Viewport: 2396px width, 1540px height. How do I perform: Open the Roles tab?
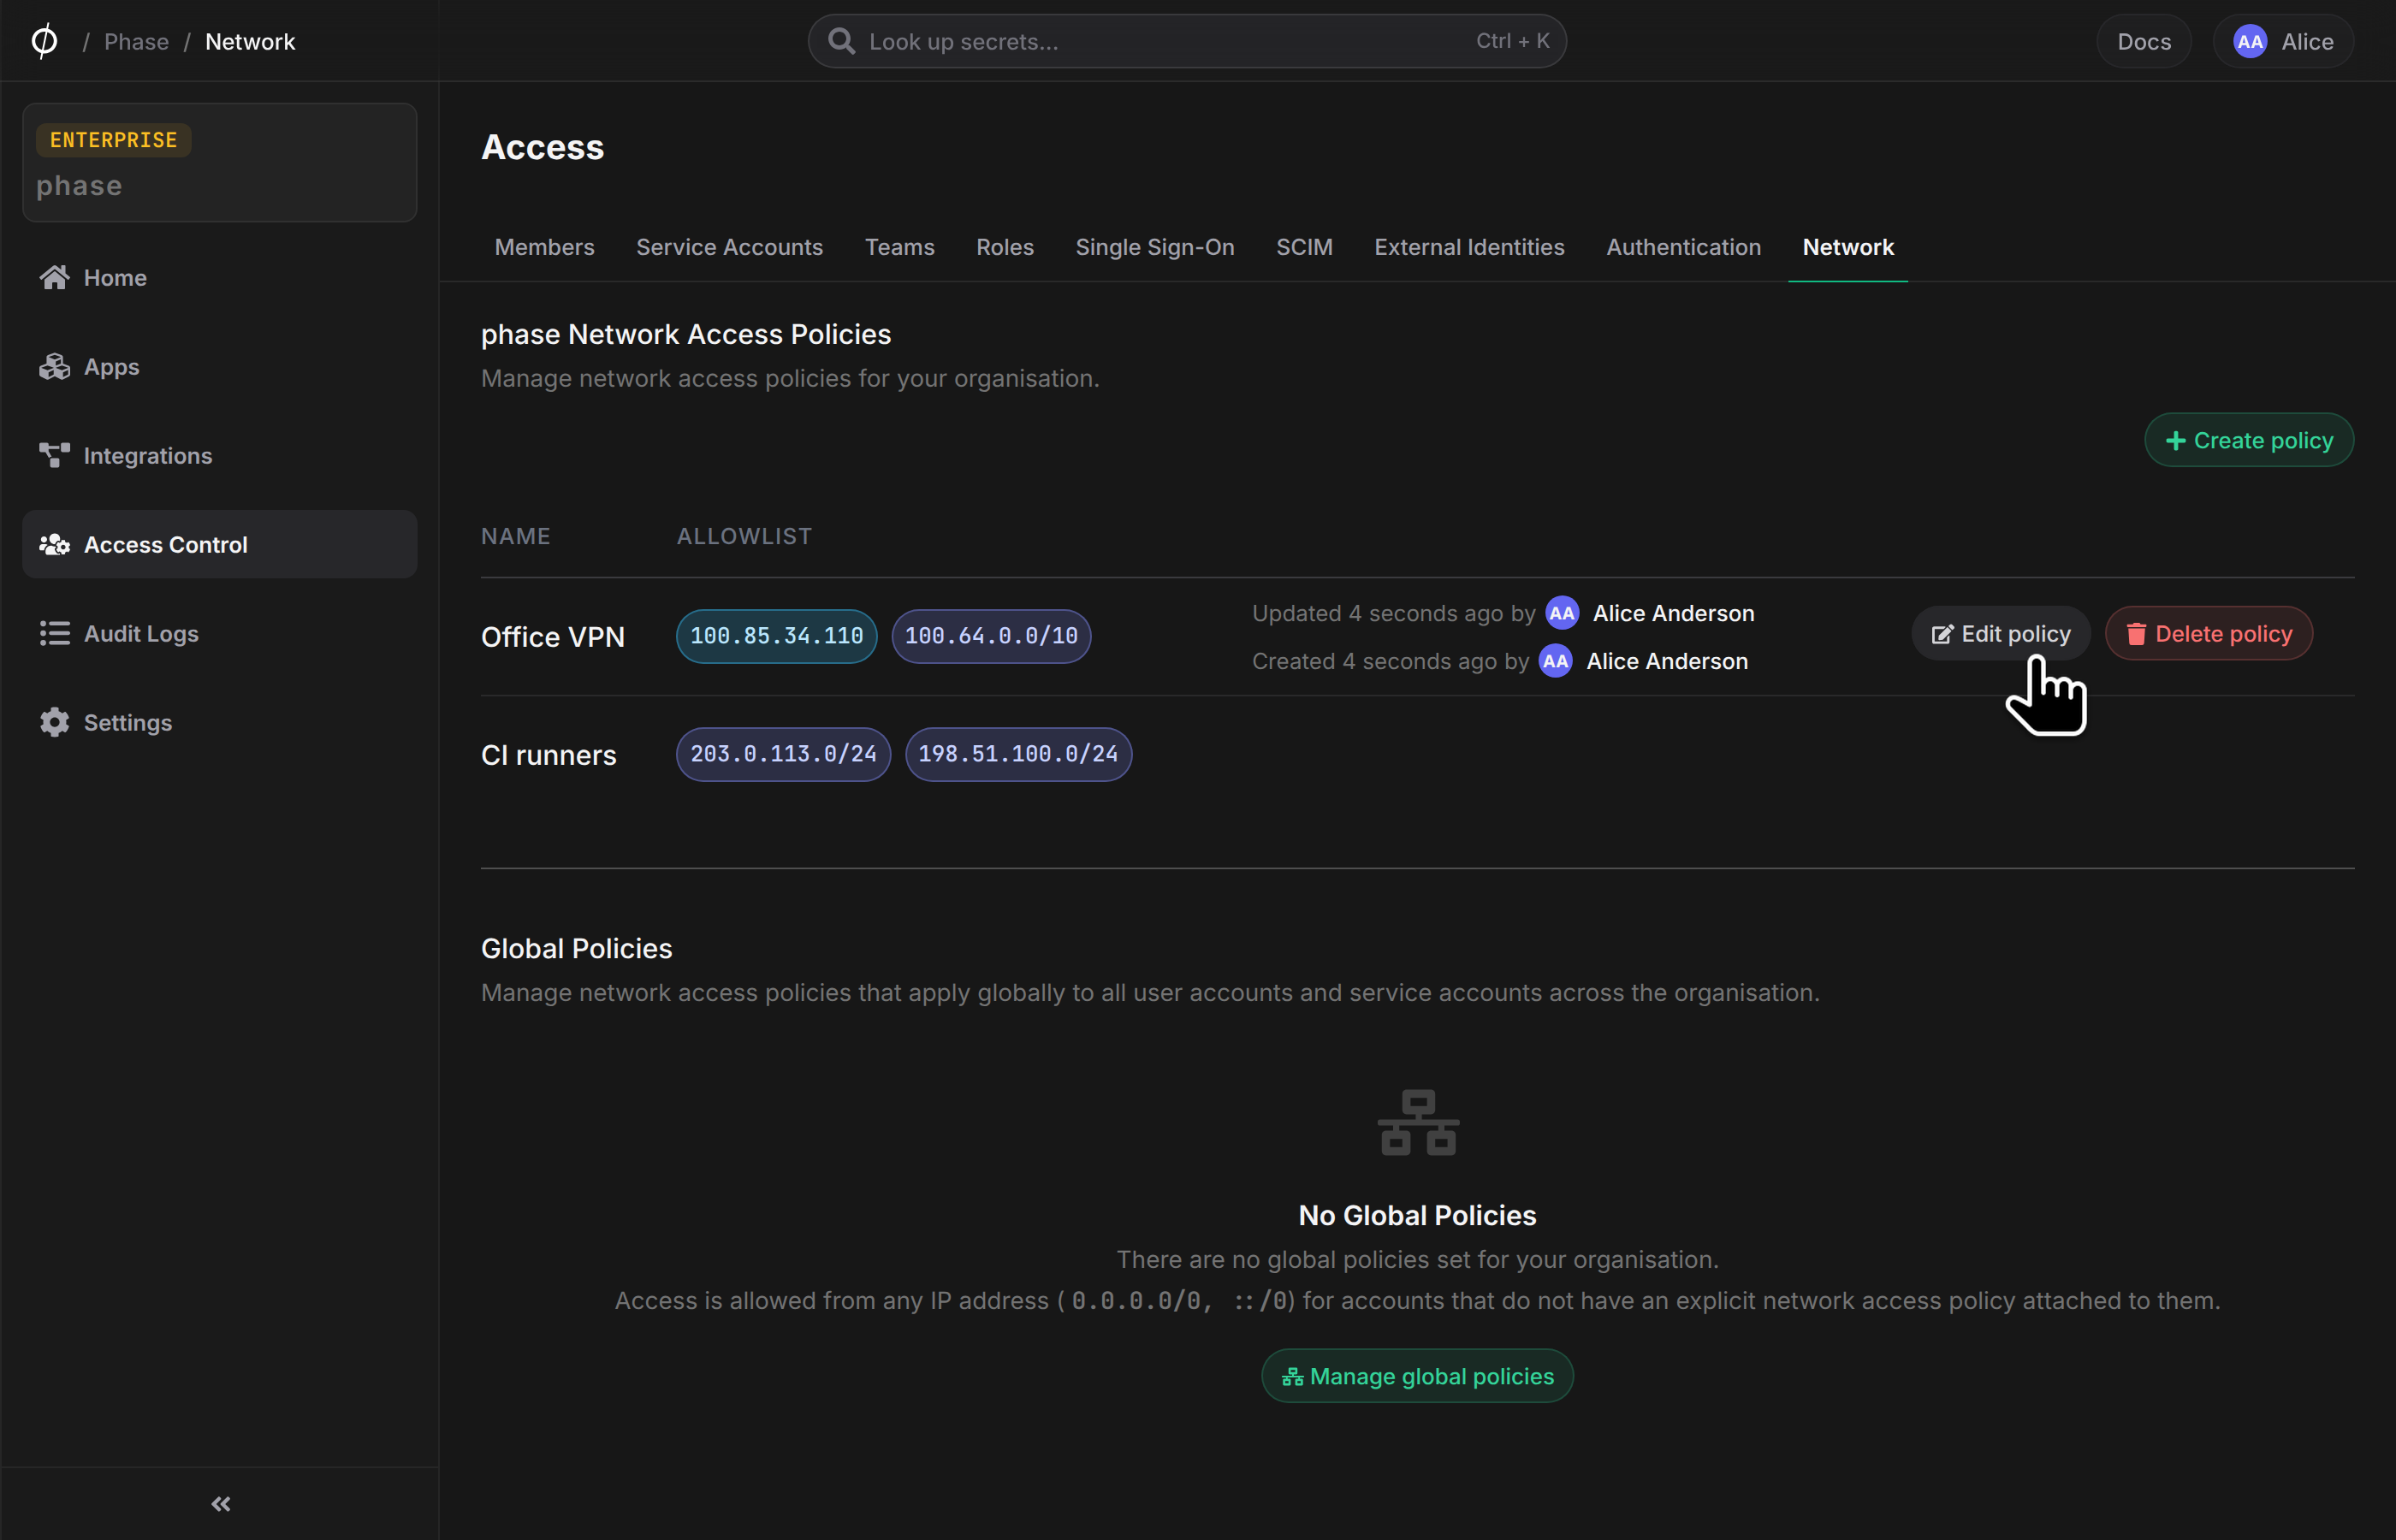[1004, 247]
